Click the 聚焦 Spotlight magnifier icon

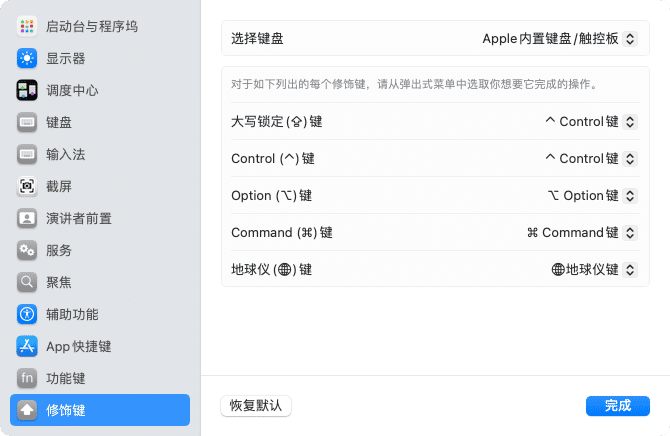(x=27, y=282)
